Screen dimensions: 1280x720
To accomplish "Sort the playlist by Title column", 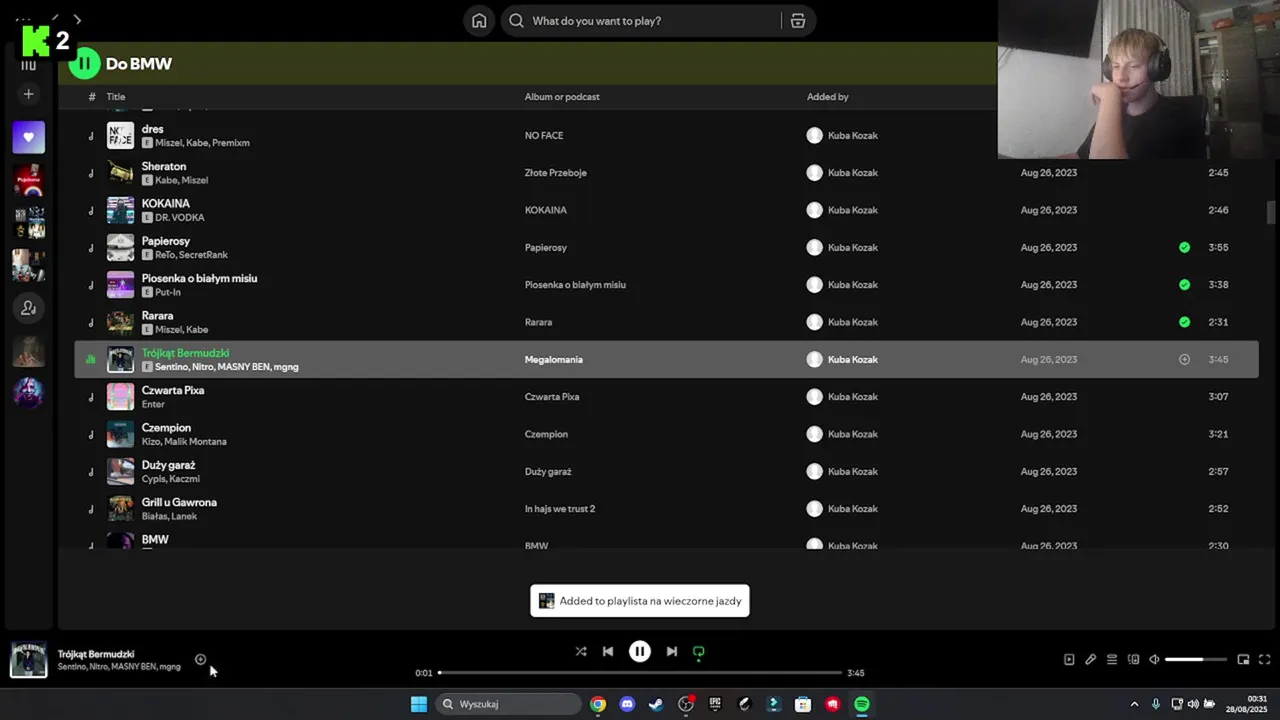I will pyautogui.click(x=116, y=97).
